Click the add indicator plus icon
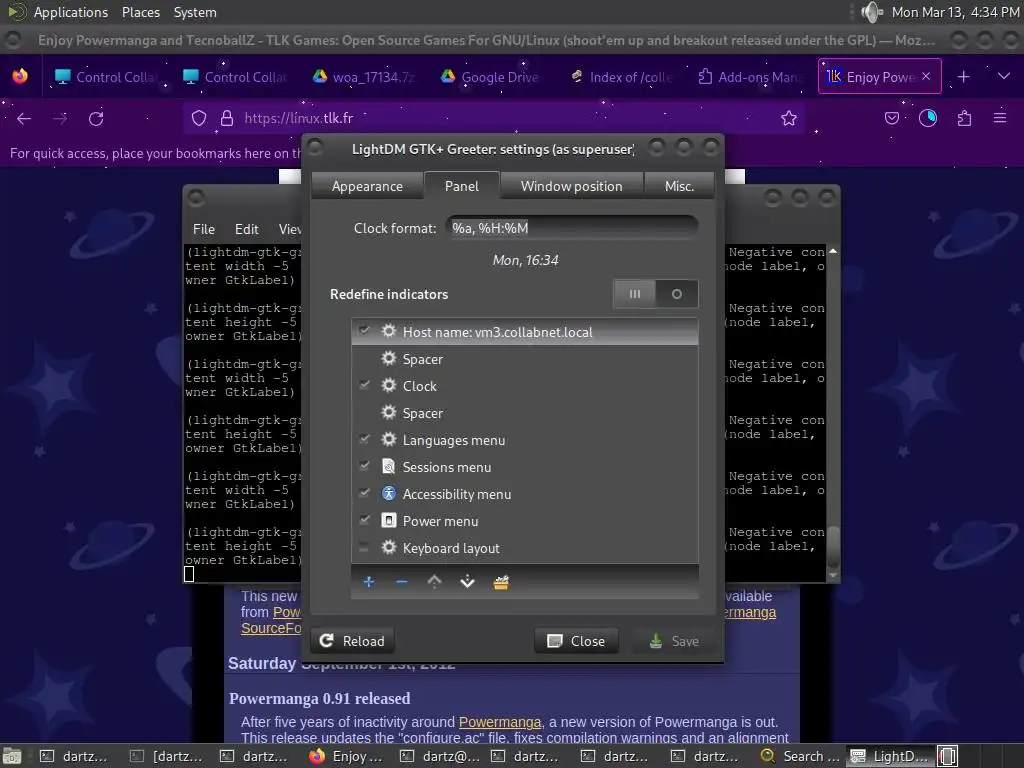Image resolution: width=1024 pixels, height=768 pixels. (369, 582)
